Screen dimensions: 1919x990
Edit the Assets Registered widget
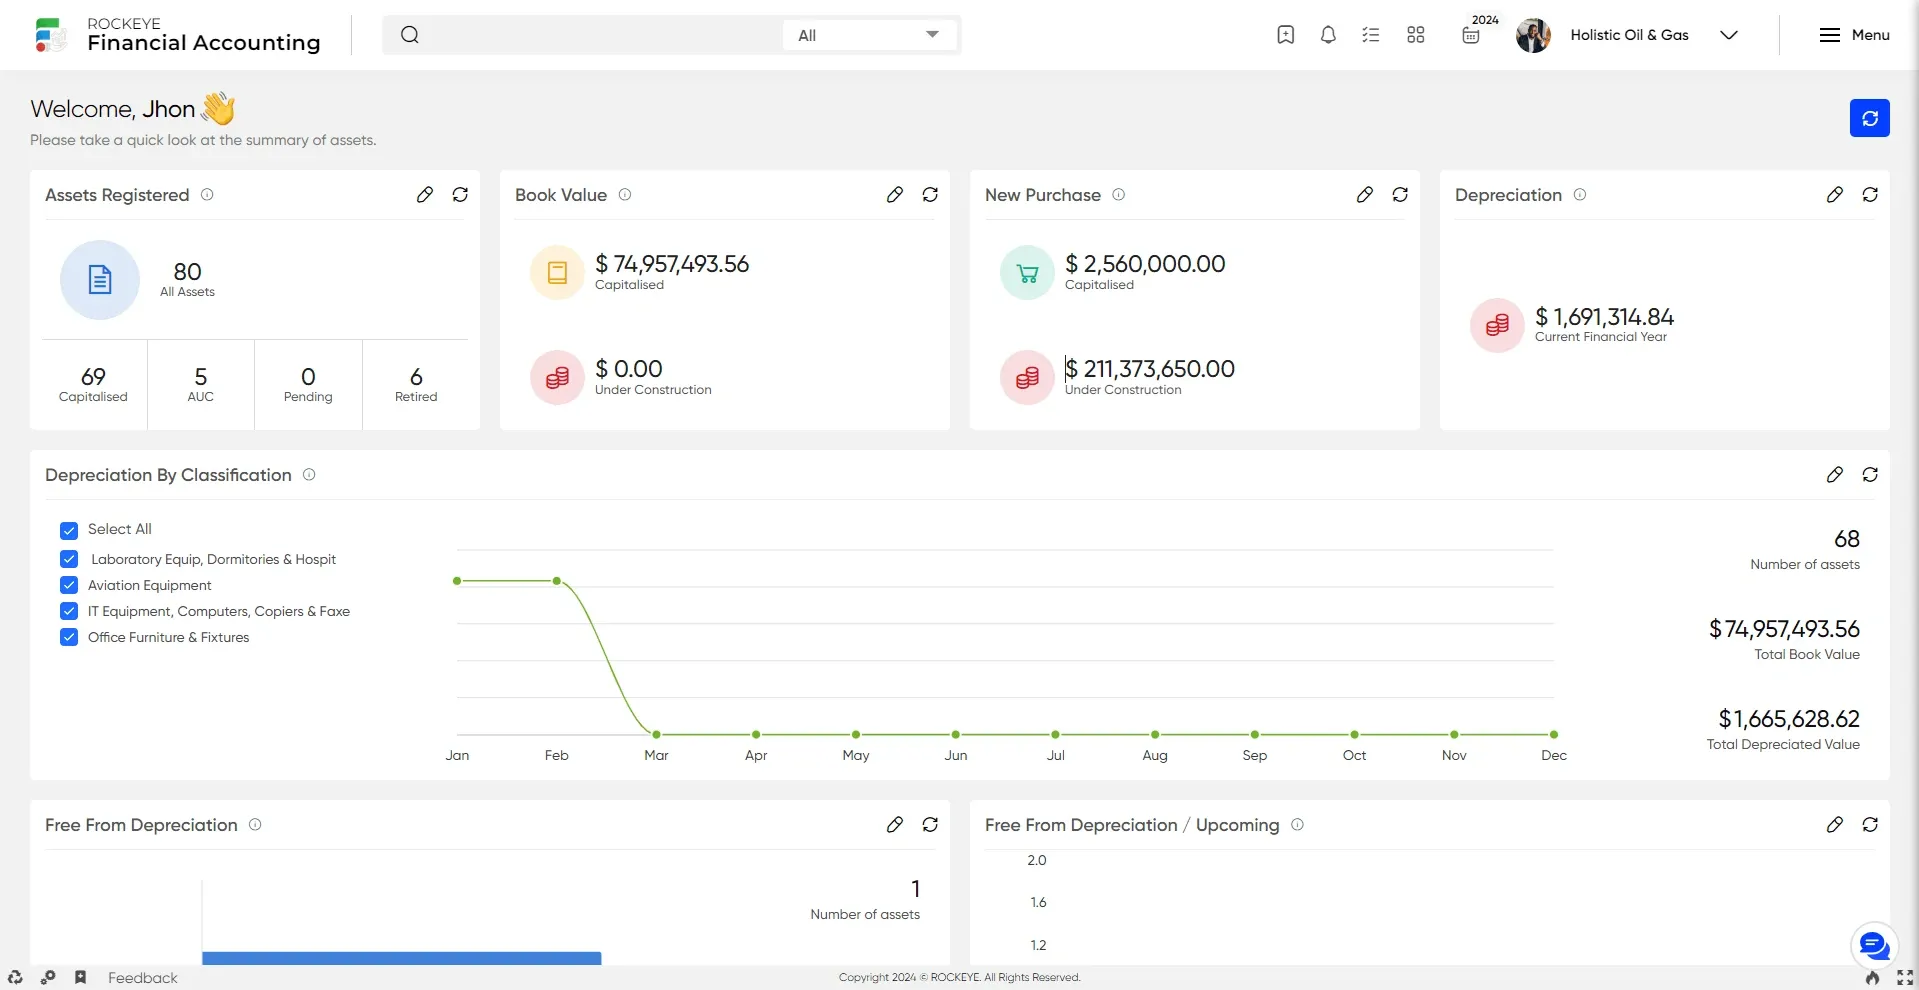click(425, 195)
